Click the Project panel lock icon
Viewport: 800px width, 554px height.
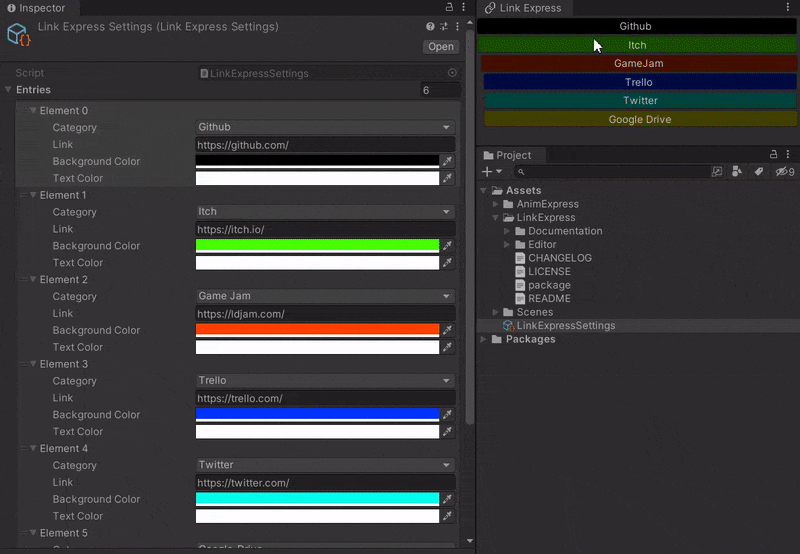tap(773, 154)
